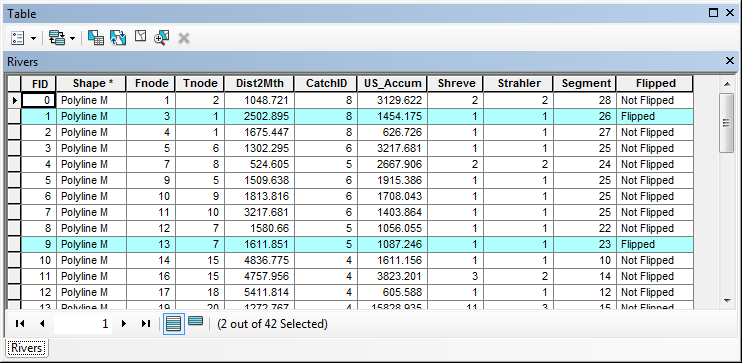Viewport: 742px width, 363px height.
Task: Select row FID 0 via row selector
Action: [x=14, y=100]
